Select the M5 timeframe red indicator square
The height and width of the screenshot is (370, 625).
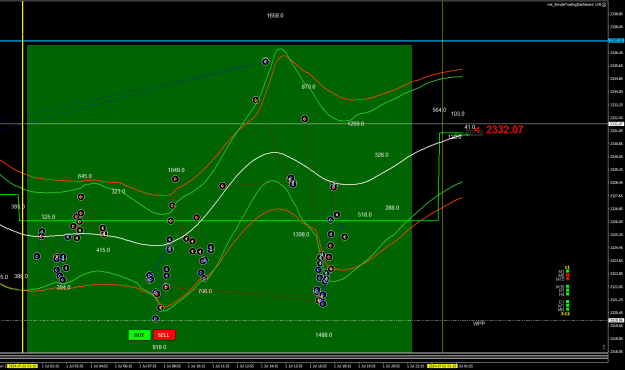(568, 275)
